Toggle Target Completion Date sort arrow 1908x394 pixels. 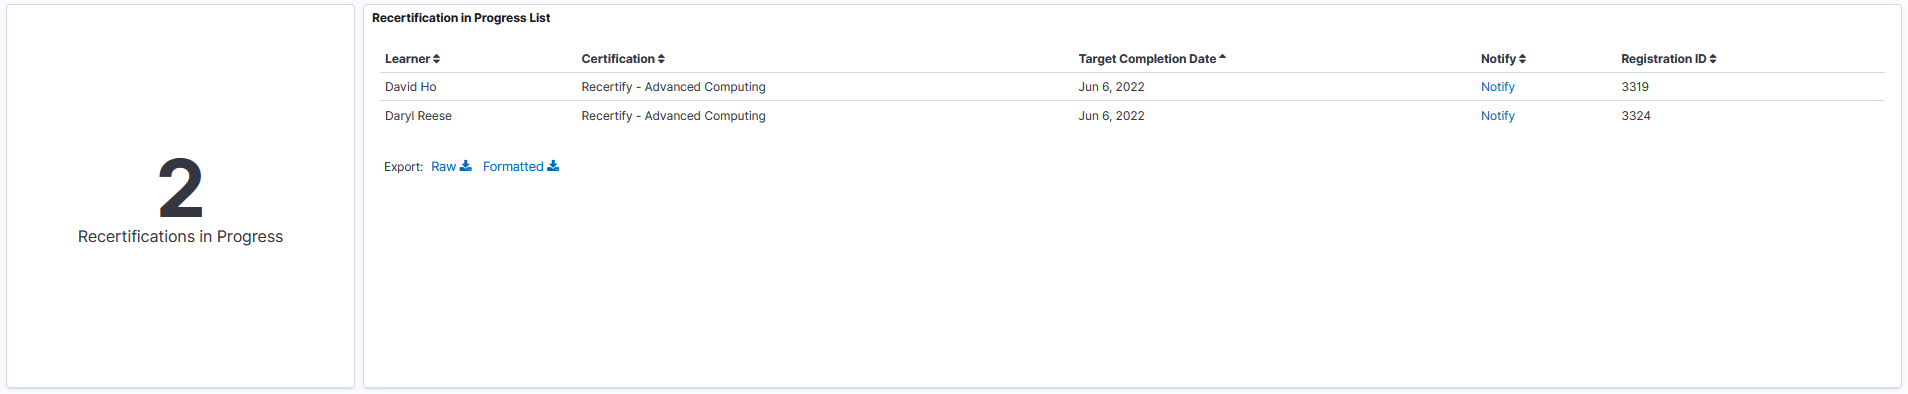[x=1222, y=58]
